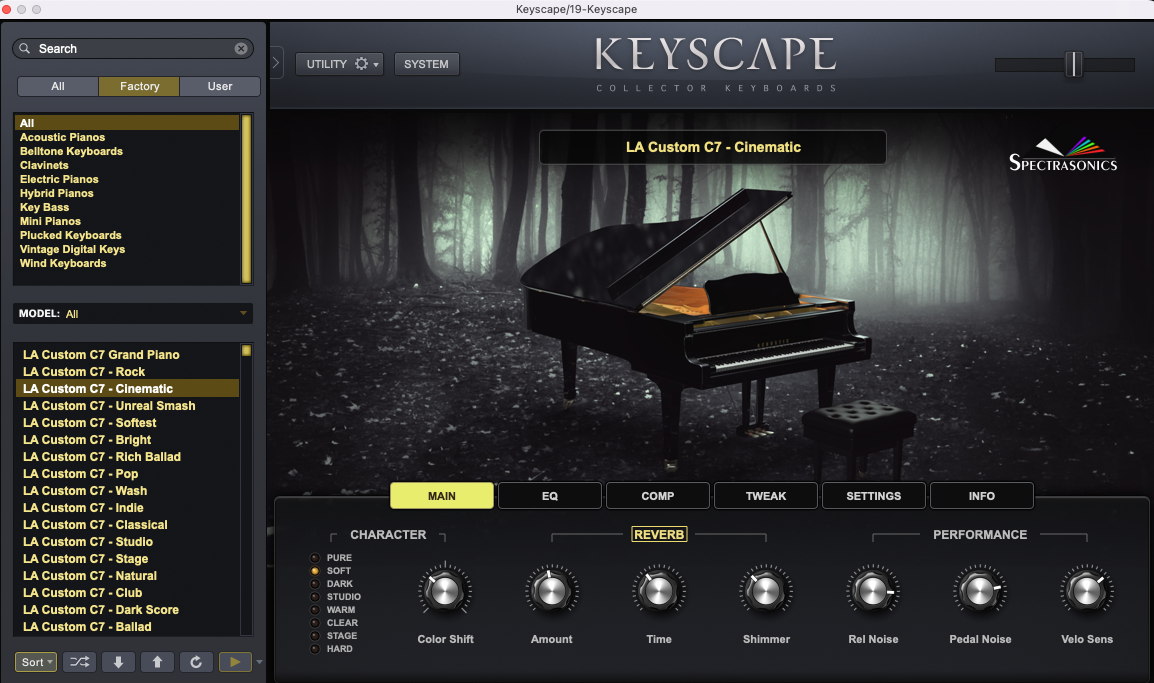Open the COMP tab
This screenshot has height=683, width=1154.
click(658, 496)
